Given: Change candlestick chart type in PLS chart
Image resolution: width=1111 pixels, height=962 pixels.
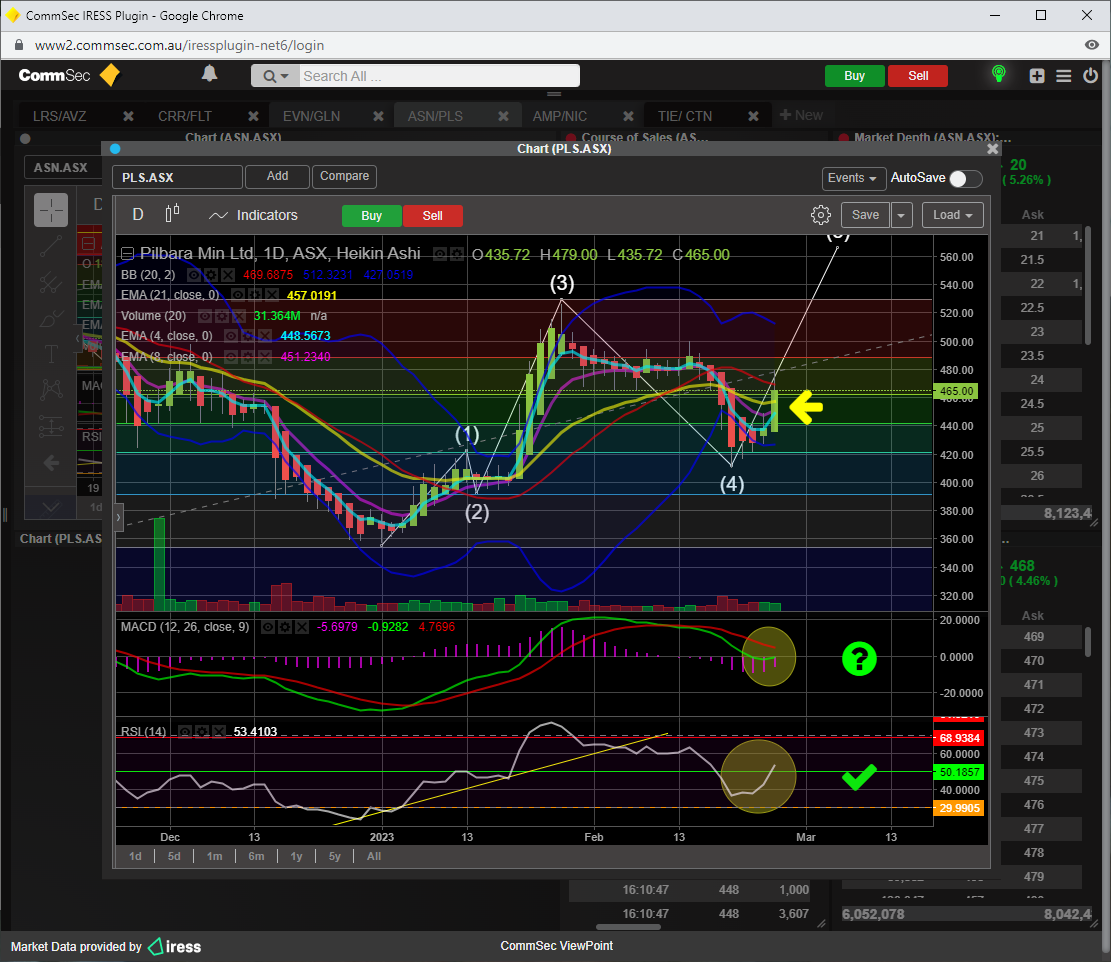Looking at the screenshot, I should [172, 213].
